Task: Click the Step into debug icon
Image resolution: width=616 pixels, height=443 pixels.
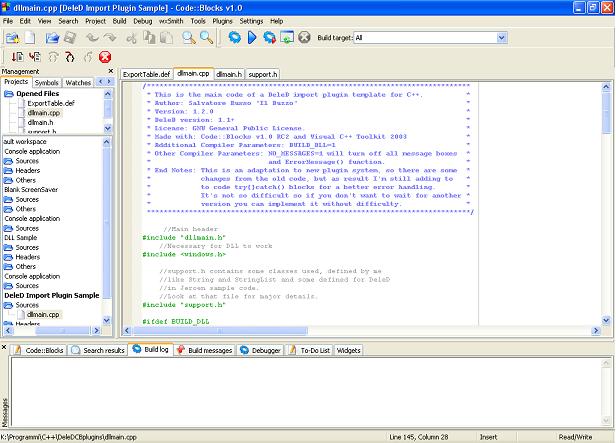Action: point(70,57)
